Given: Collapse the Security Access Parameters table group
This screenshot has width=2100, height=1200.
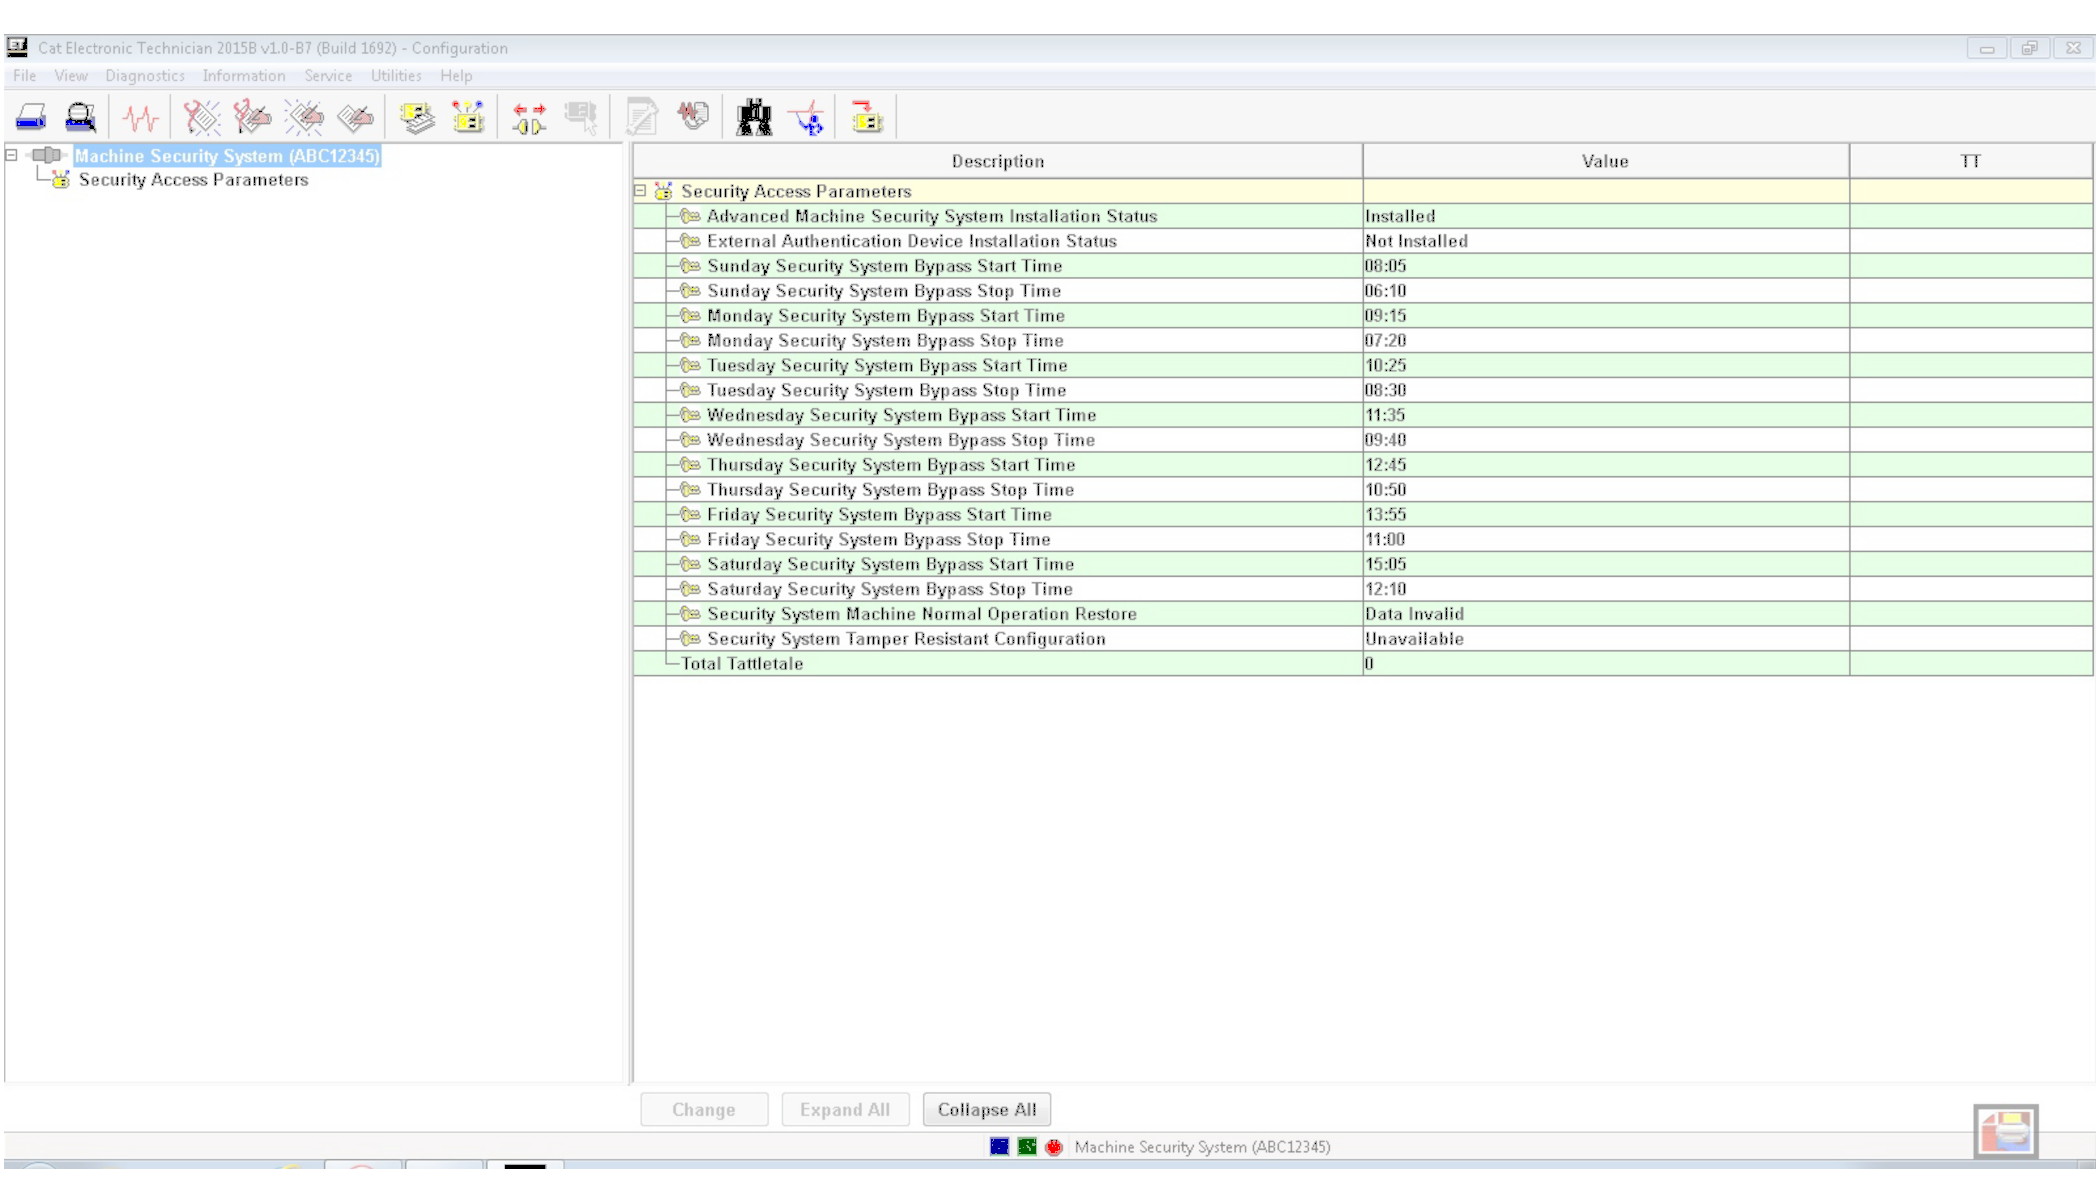Looking at the screenshot, I should click(640, 191).
